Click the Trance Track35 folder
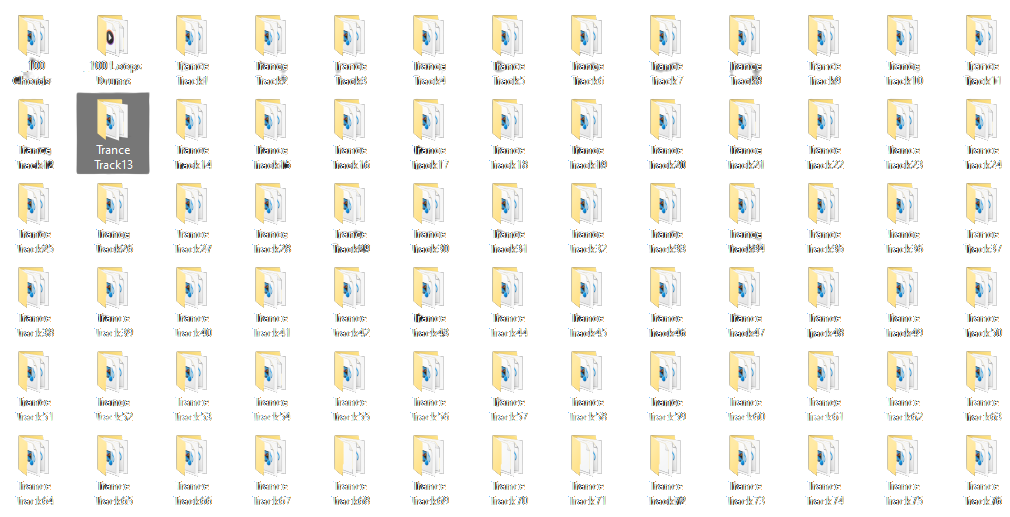This screenshot has width=1010, height=517. tap(824, 205)
